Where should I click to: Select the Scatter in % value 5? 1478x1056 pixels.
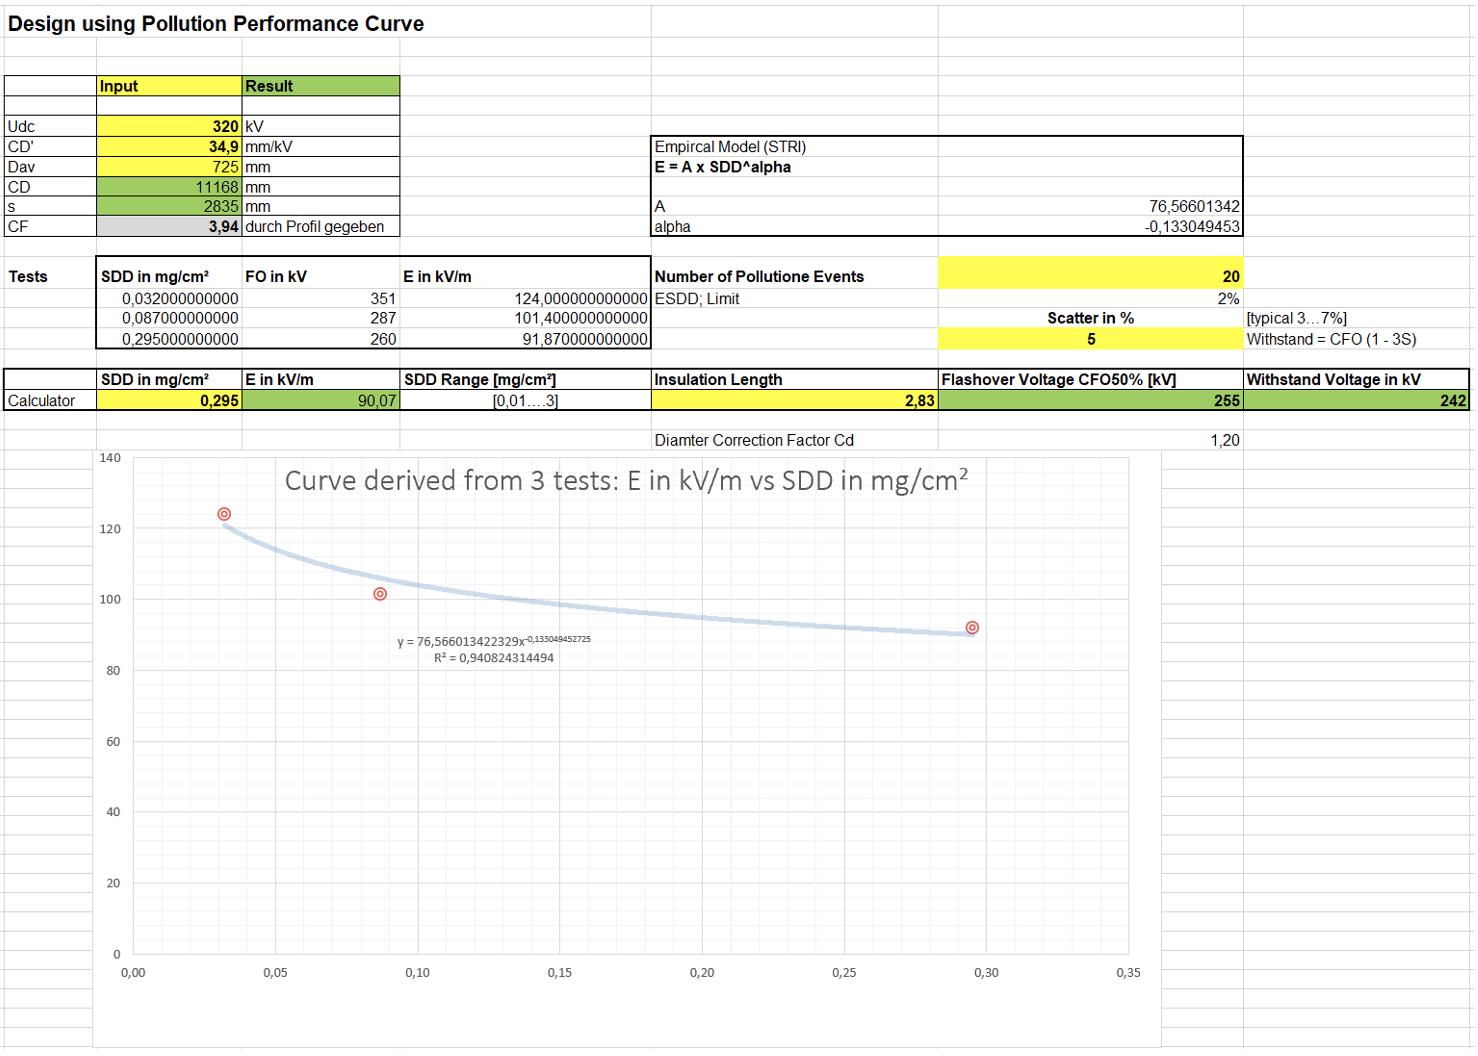tap(1090, 339)
